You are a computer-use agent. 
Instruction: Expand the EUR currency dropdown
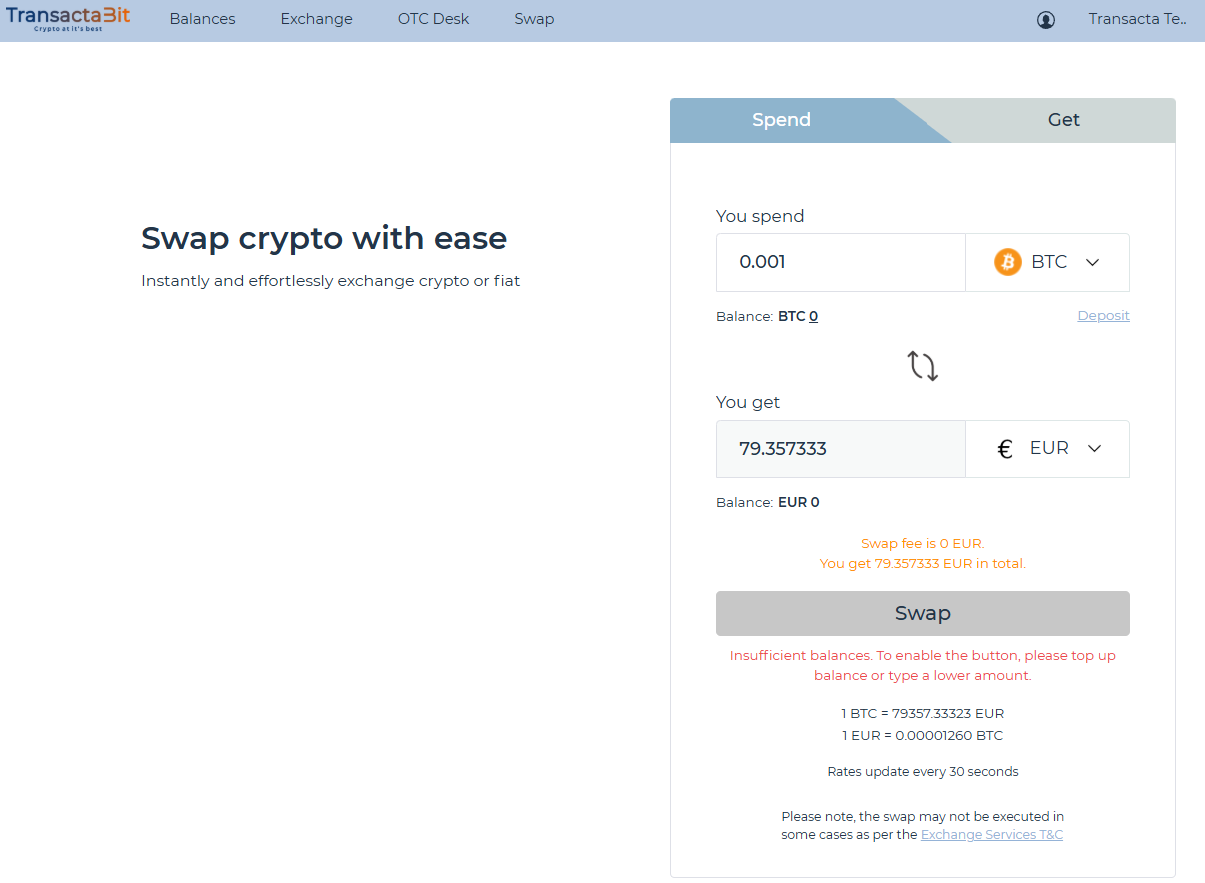point(1094,449)
